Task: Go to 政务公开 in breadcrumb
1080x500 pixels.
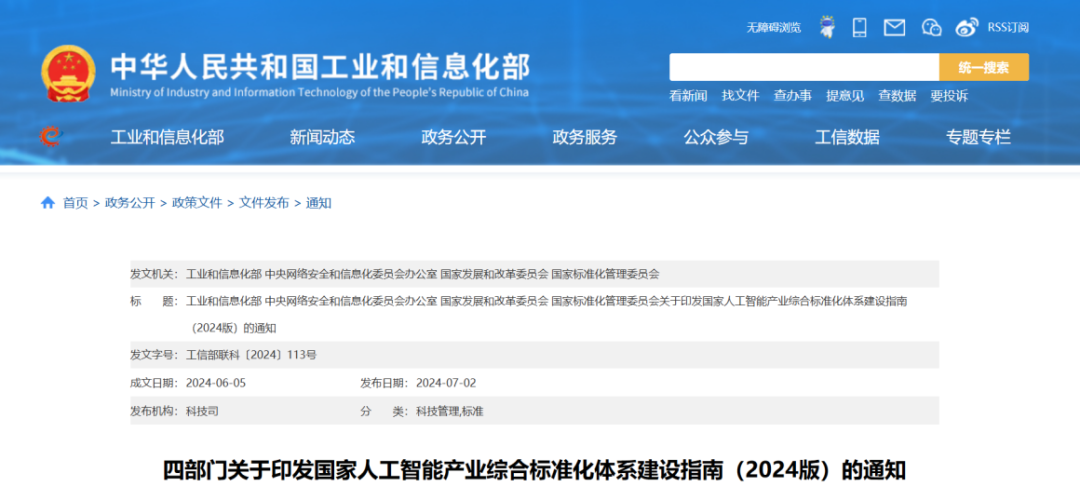Action: pyautogui.click(x=130, y=202)
